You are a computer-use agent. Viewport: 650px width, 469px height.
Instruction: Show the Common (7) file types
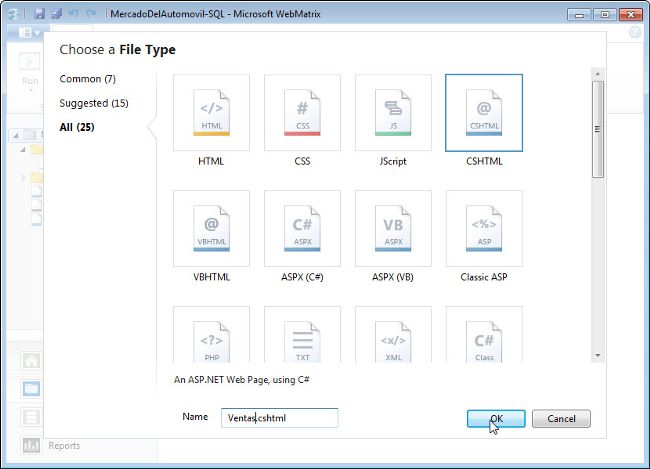click(x=87, y=79)
